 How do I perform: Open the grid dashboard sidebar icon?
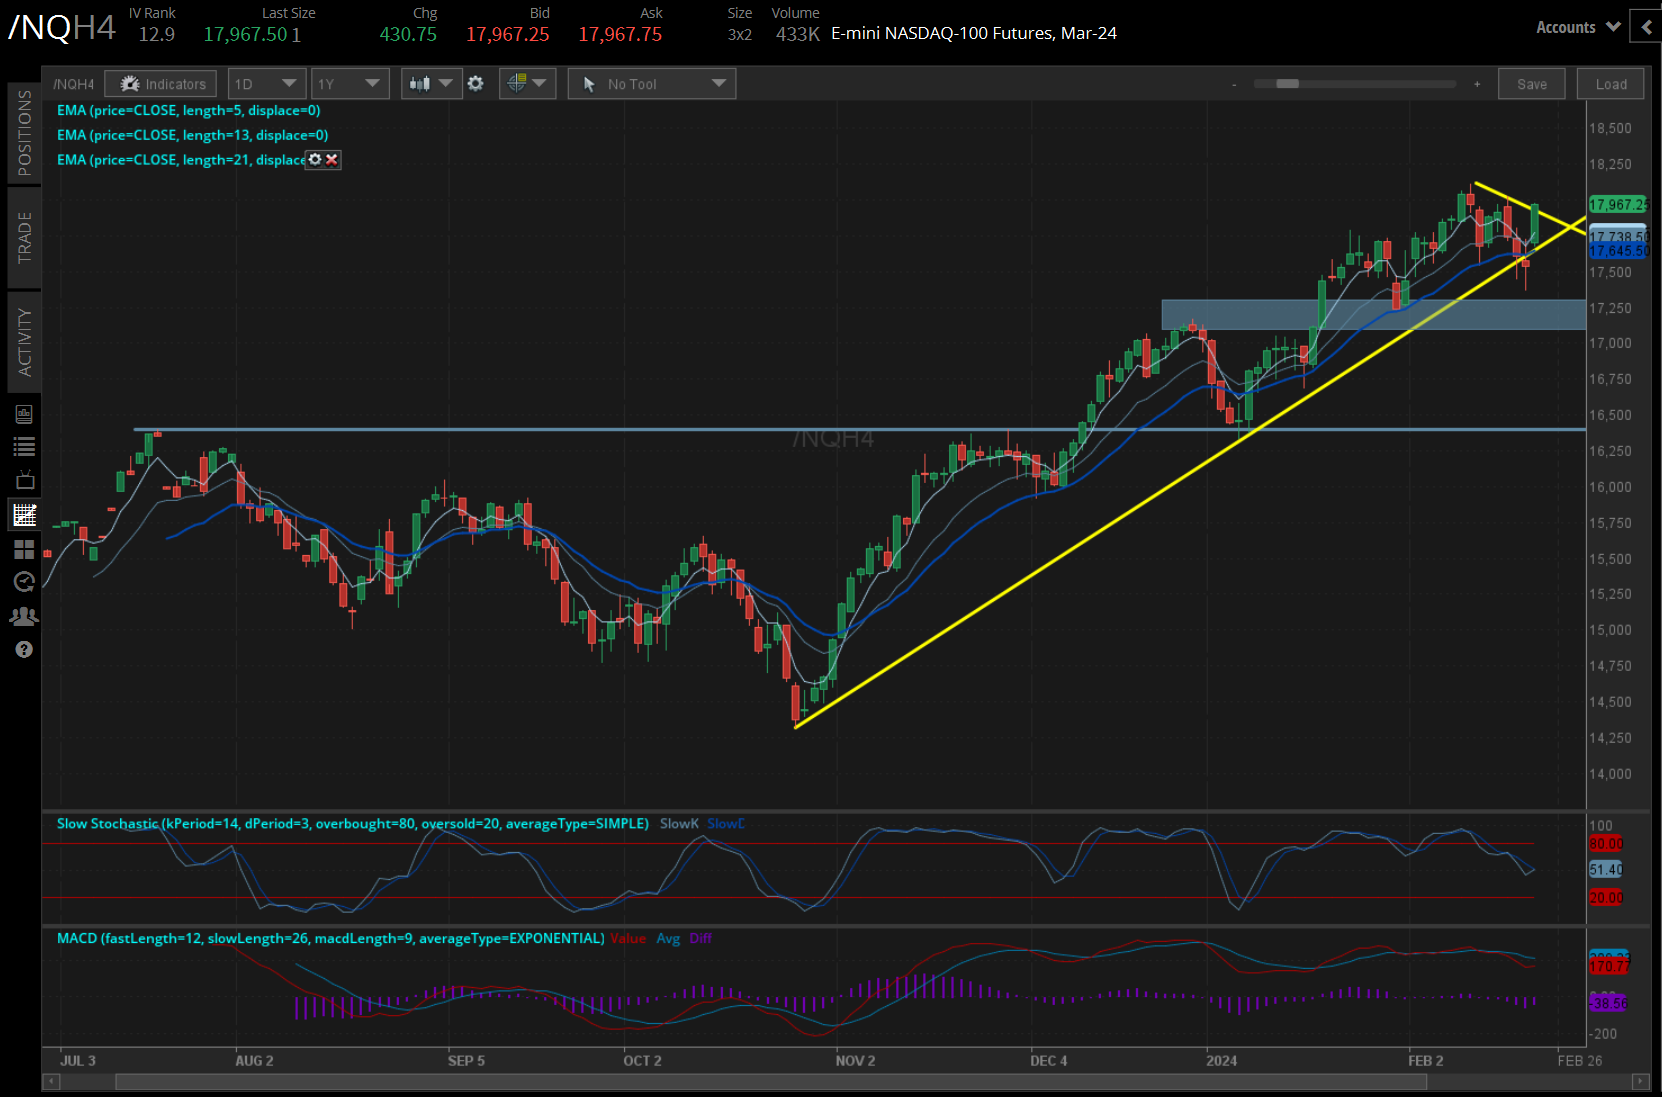[x=24, y=549]
